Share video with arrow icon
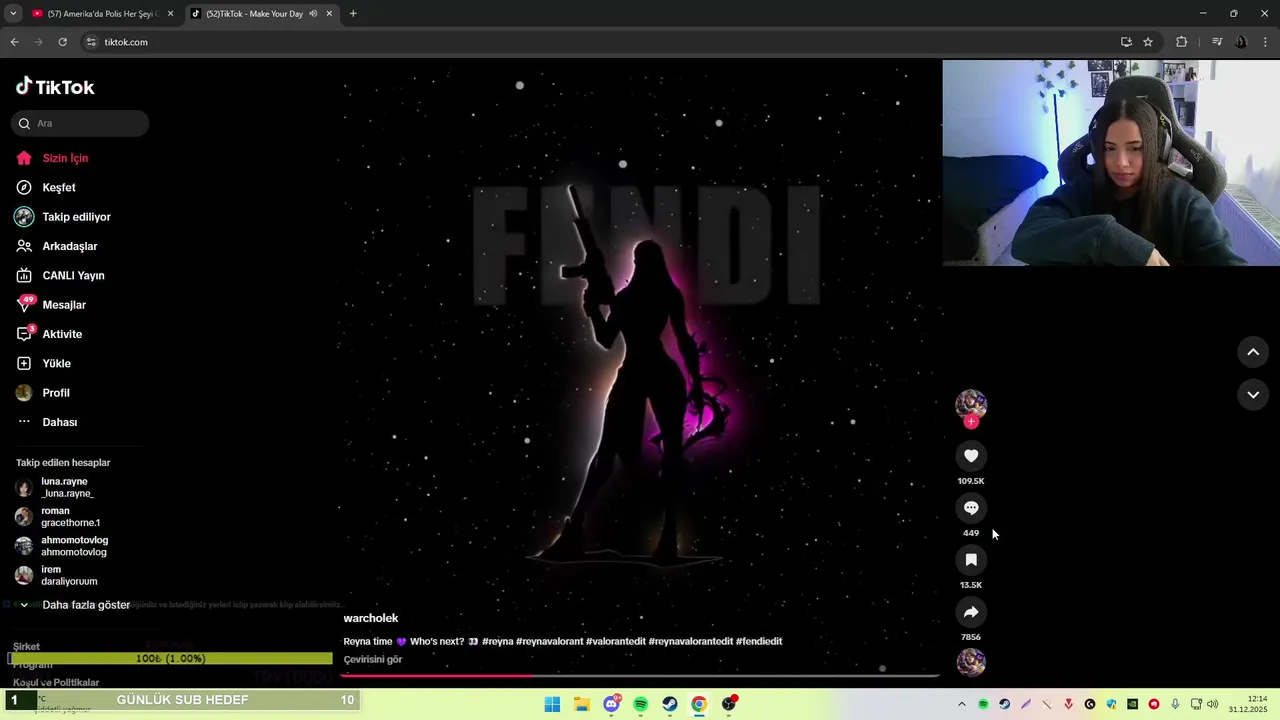Screen dimensions: 1280x720 coord(971,612)
